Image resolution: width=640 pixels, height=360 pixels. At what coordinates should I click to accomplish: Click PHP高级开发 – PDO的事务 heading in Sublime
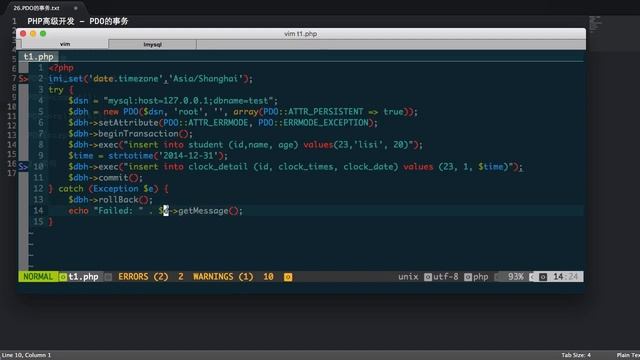click(x=78, y=21)
